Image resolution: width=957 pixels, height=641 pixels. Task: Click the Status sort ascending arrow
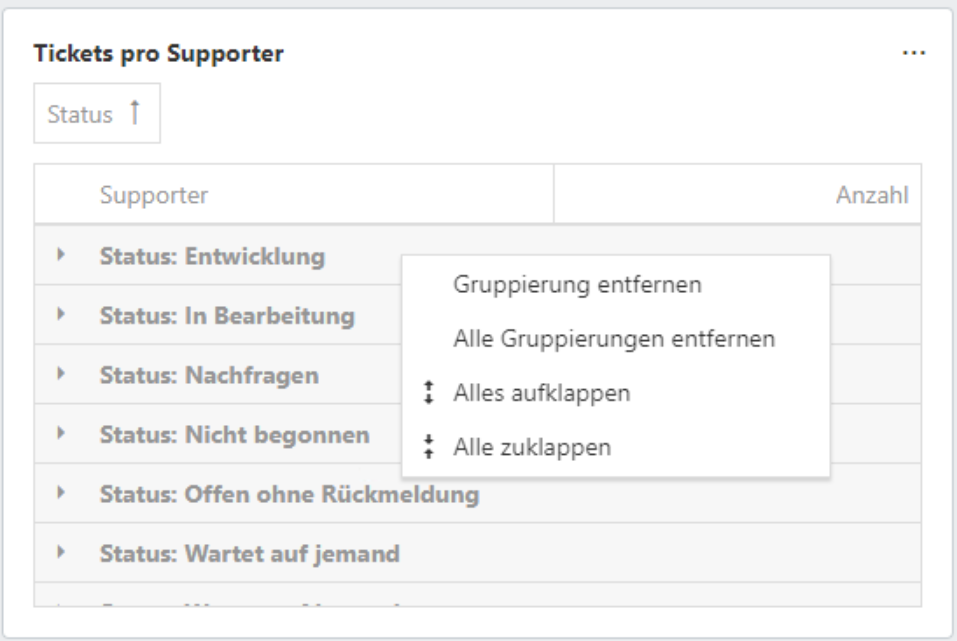pyautogui.click(x=131, y=114)
